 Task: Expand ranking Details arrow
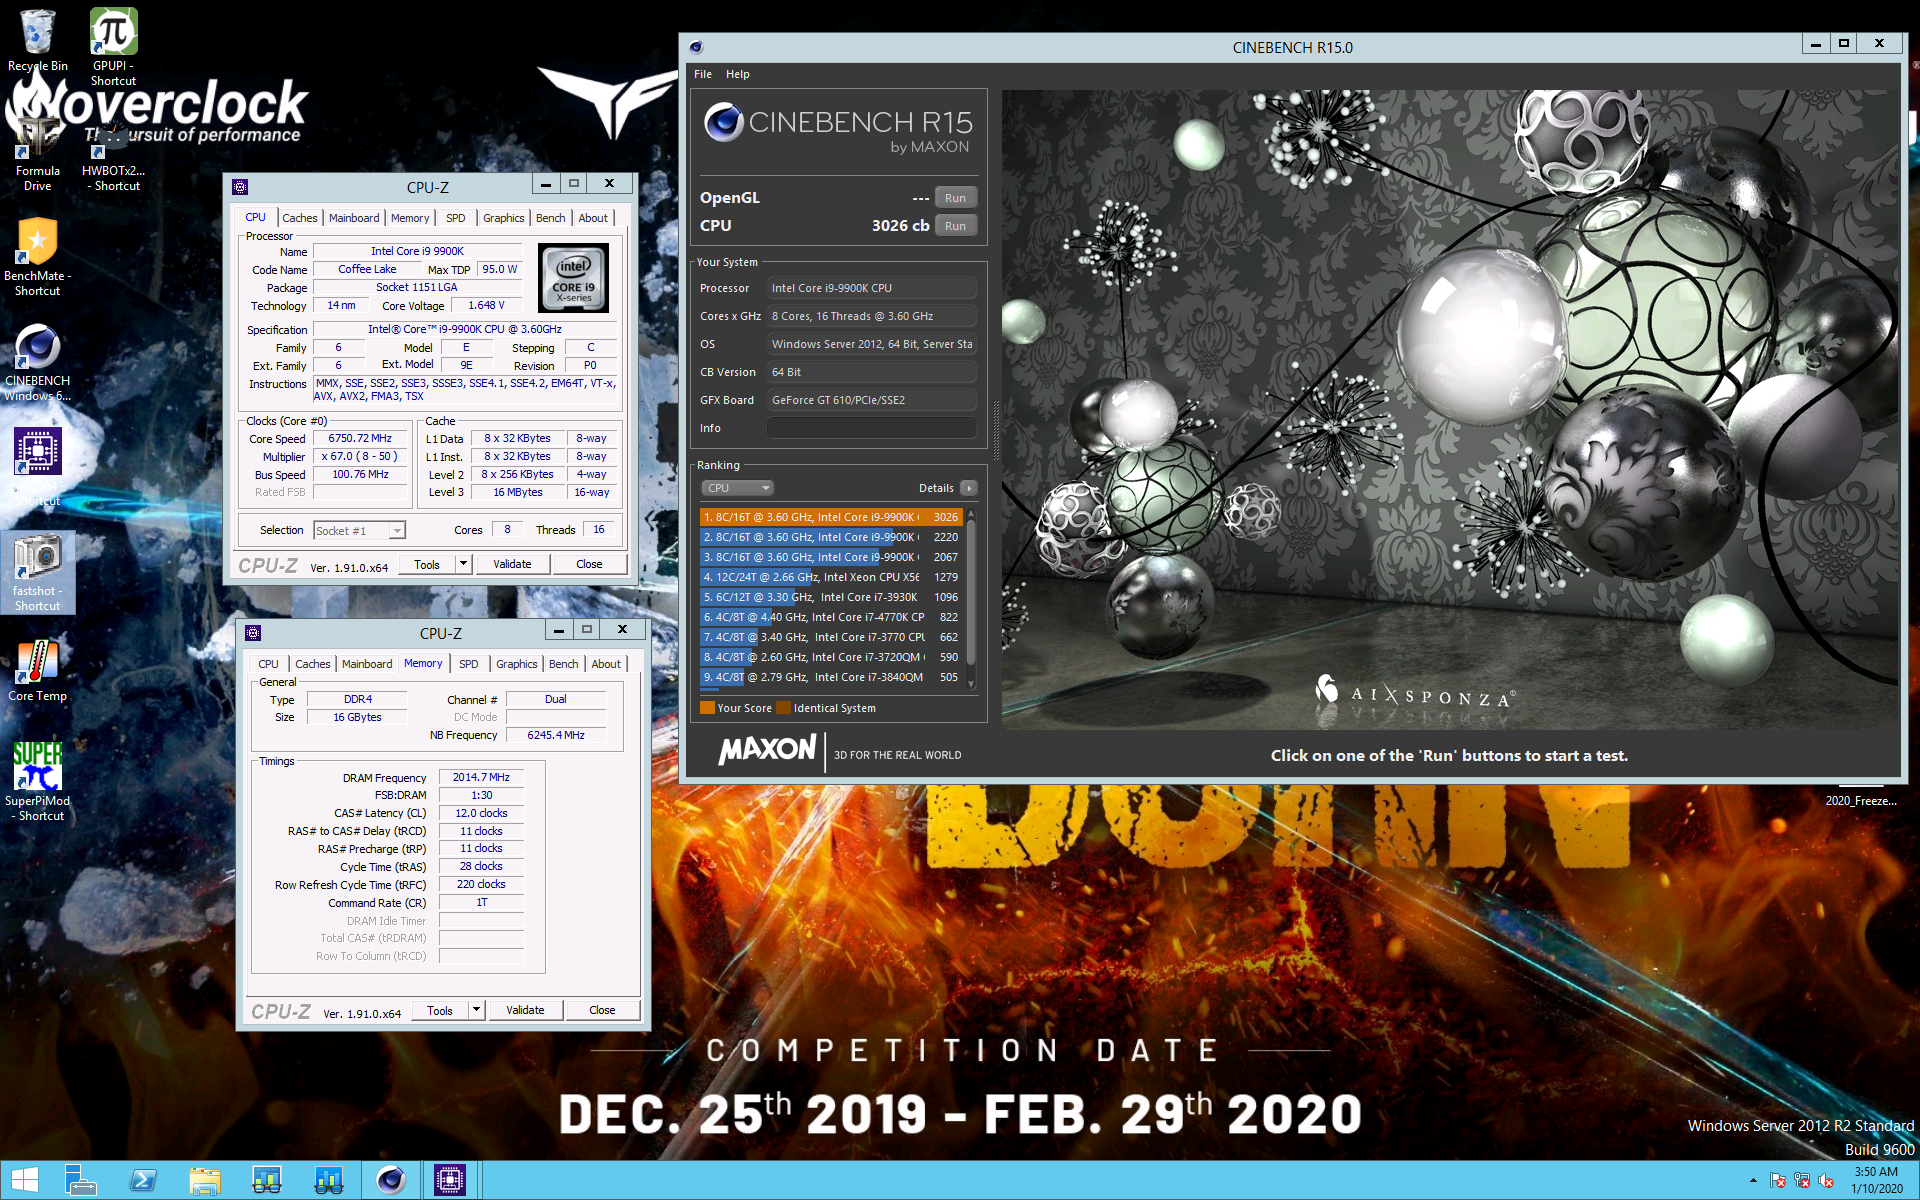pyautogui.click(x=968, y=488)
